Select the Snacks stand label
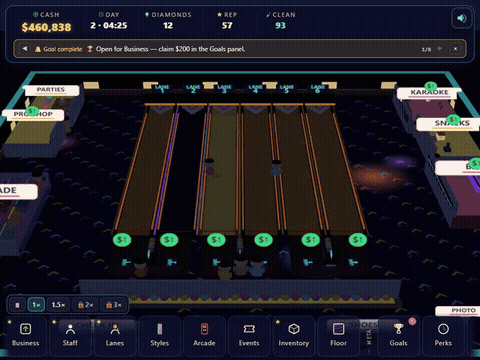This screenshot has height=360, width=480. pyautogui.click(x=450, y=124)
